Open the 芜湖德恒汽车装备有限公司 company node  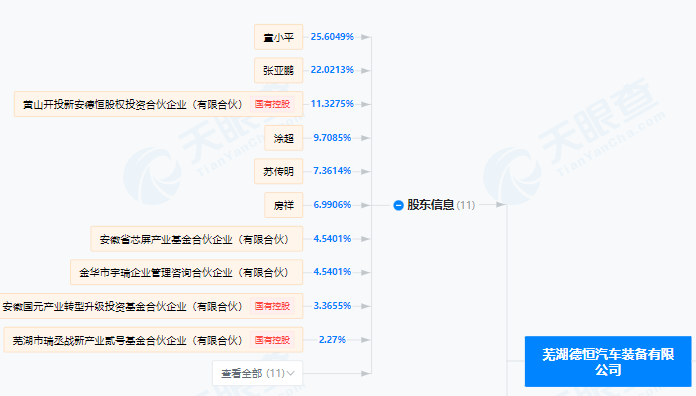608,361
